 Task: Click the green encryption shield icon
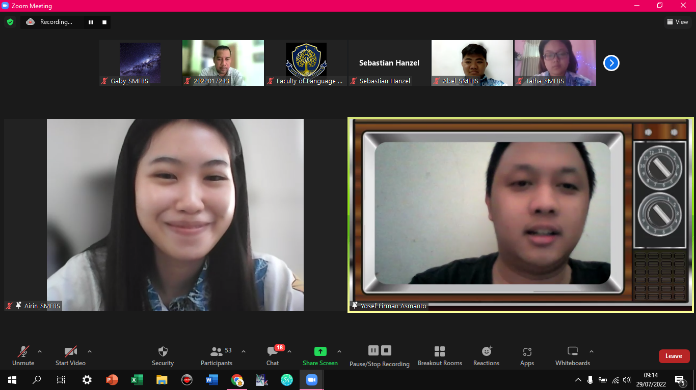10,22
